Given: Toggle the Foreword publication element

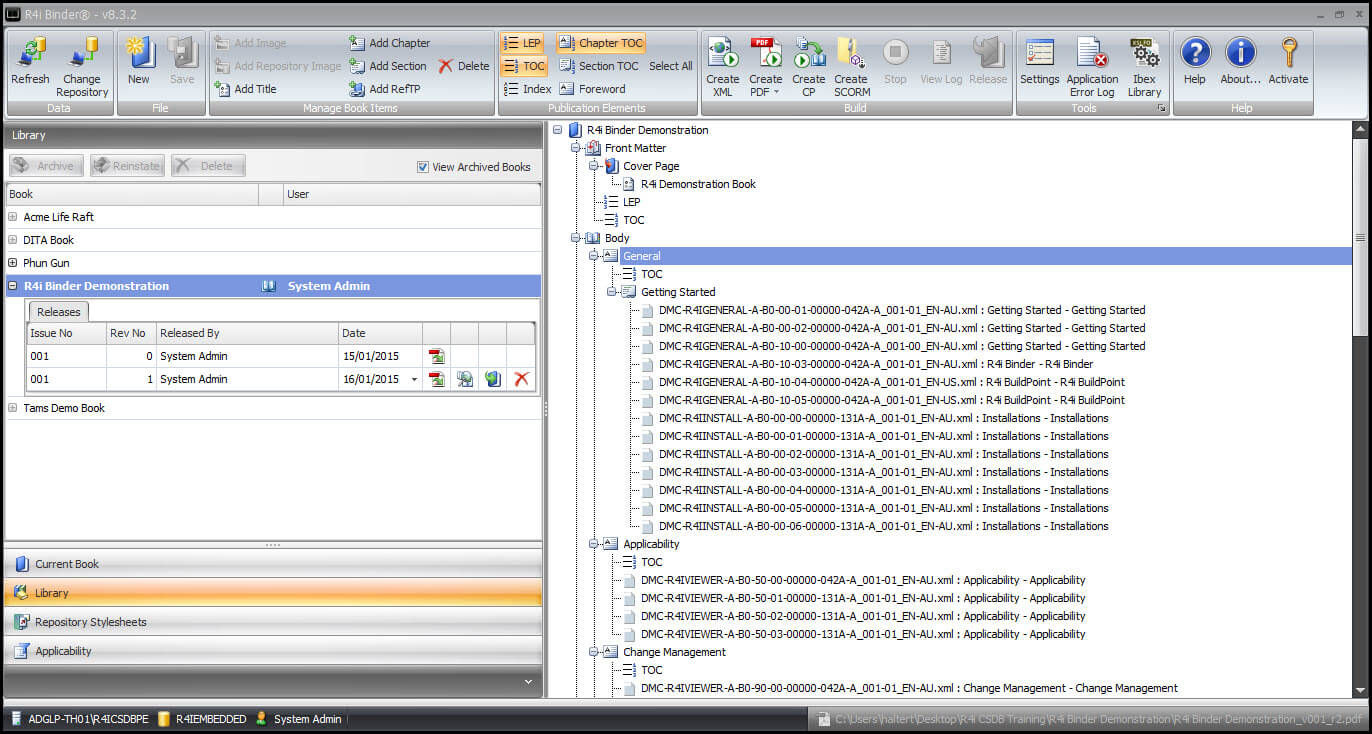Looking at the screenshot, I should 592,89.
